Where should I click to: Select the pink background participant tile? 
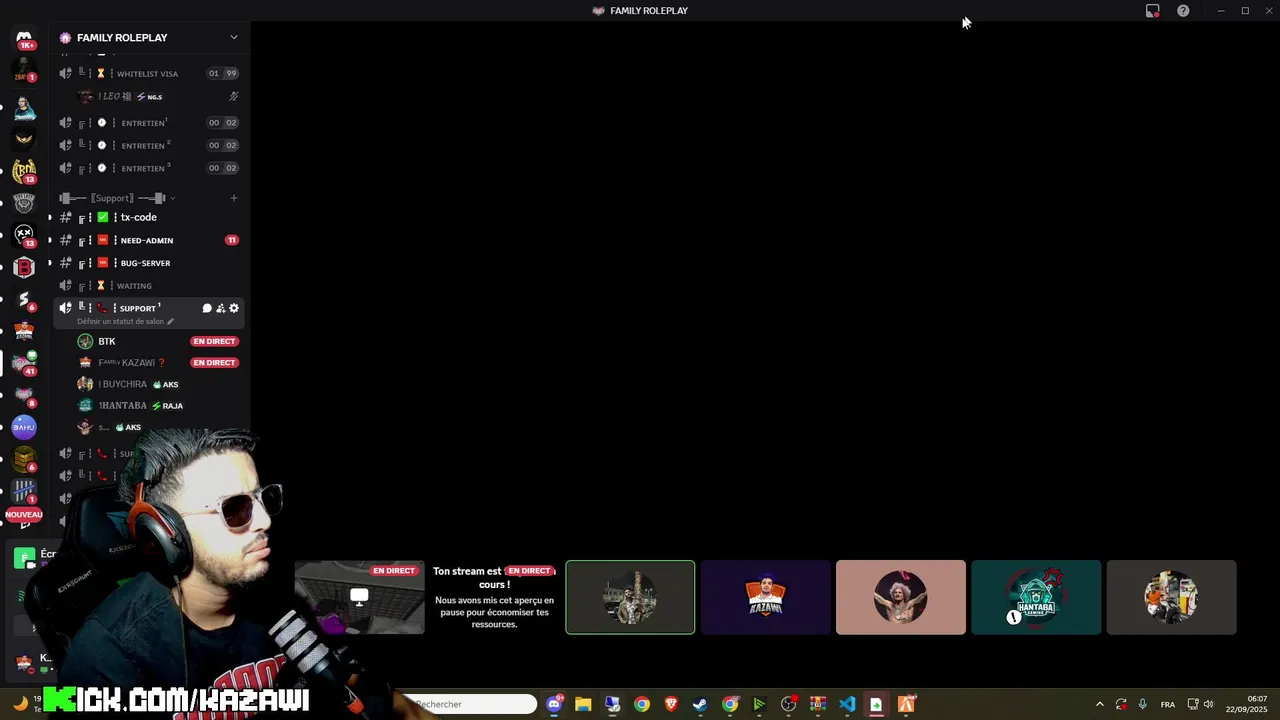pyautogui.click(x=901, y=597)
